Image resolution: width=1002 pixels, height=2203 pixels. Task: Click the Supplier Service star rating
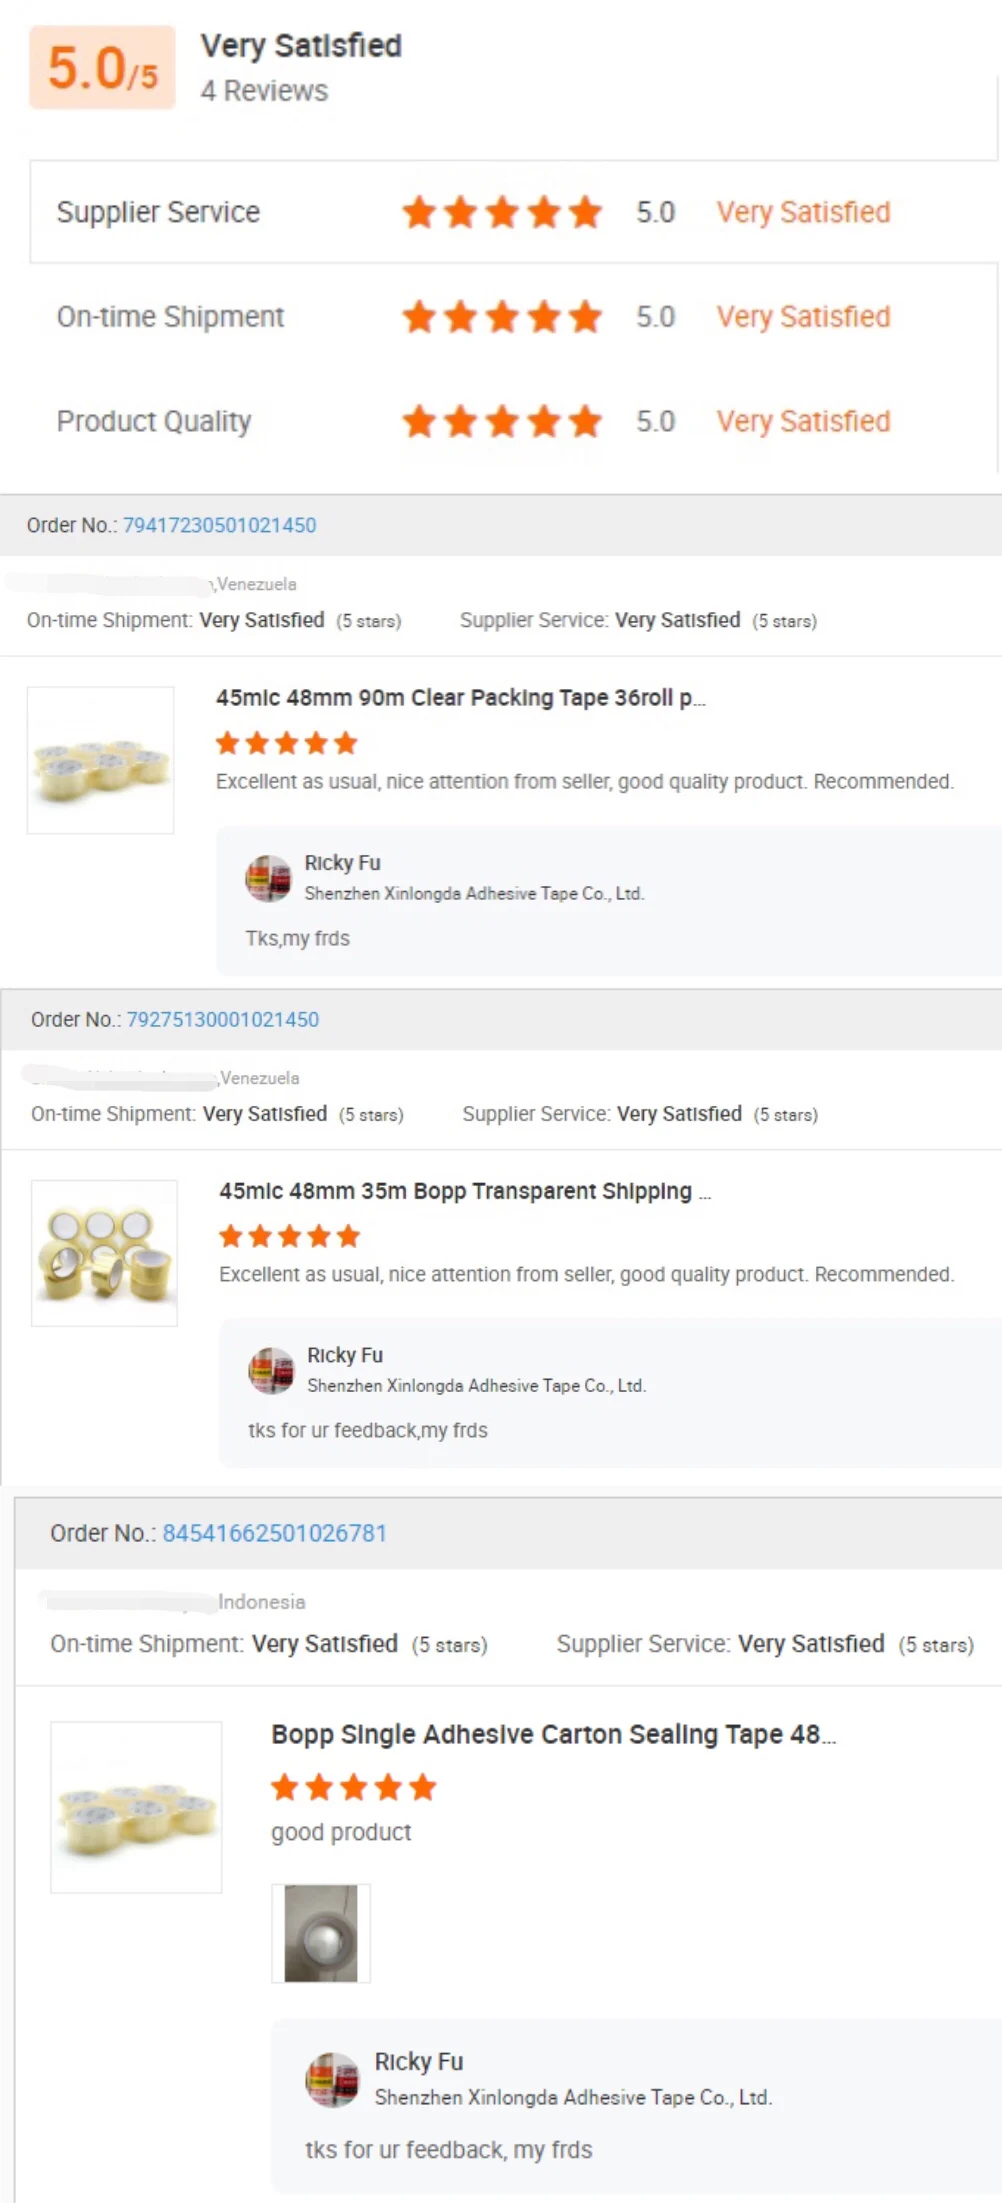tap(502, 212)
